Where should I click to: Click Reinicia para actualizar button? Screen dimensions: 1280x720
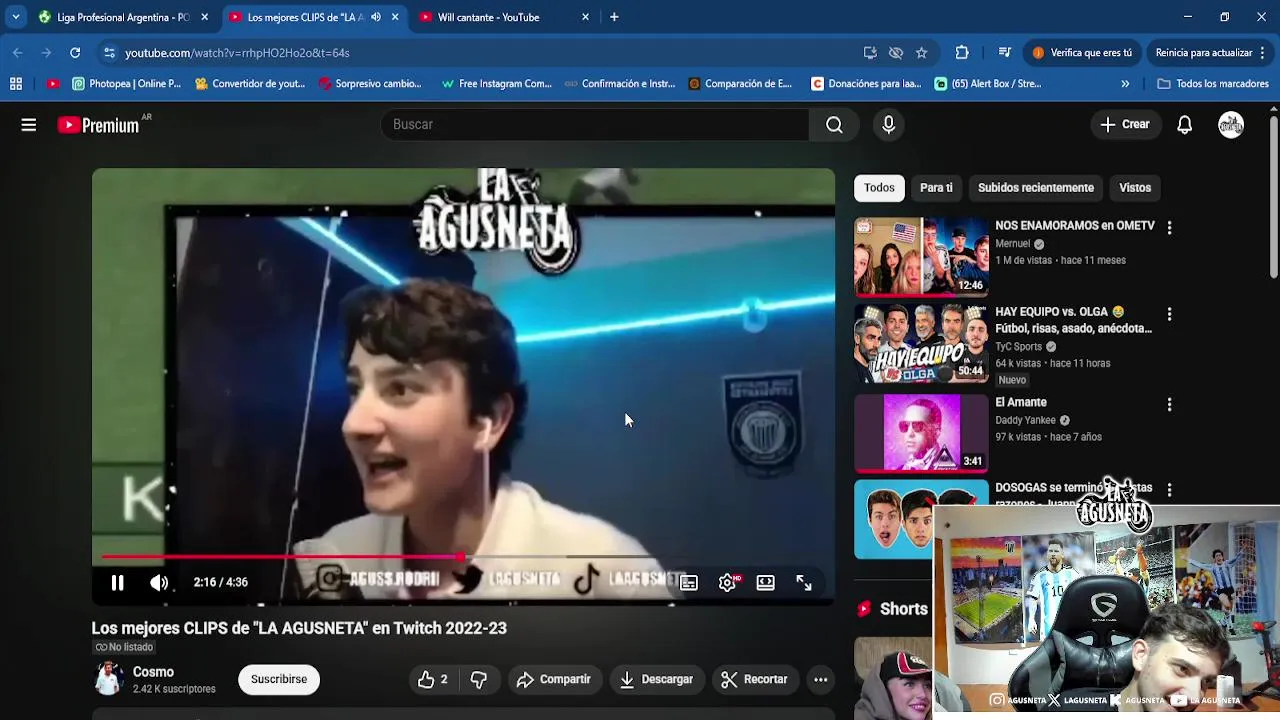point(1203,52)
